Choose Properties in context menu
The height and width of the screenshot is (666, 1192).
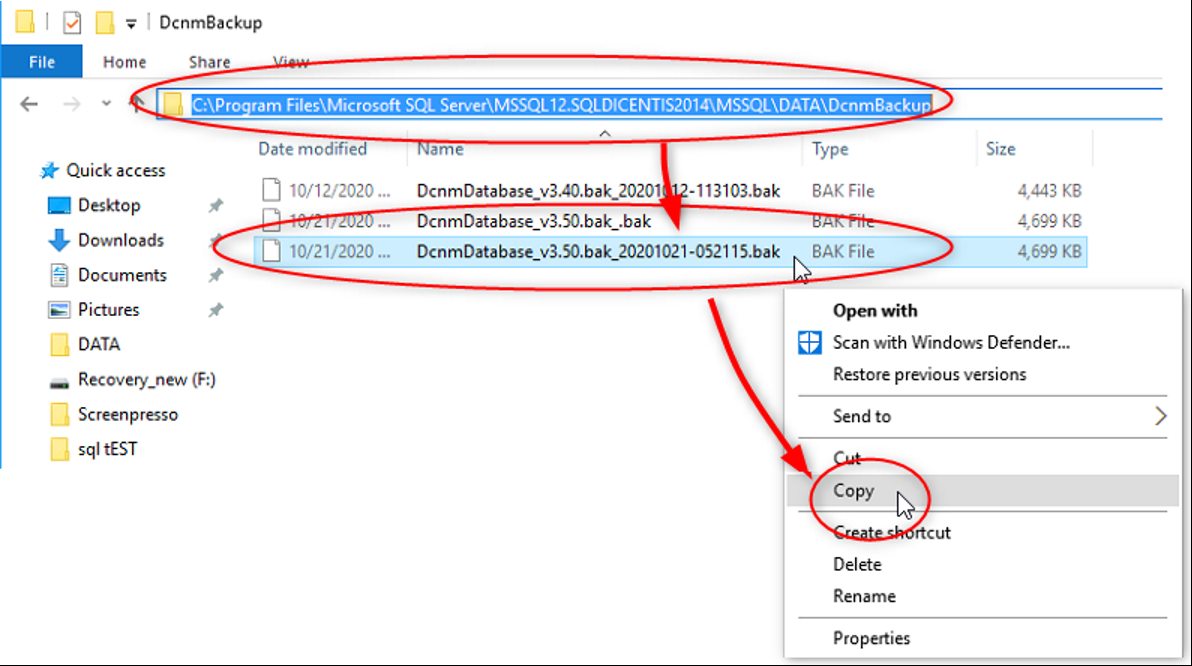tap(871, 639)
